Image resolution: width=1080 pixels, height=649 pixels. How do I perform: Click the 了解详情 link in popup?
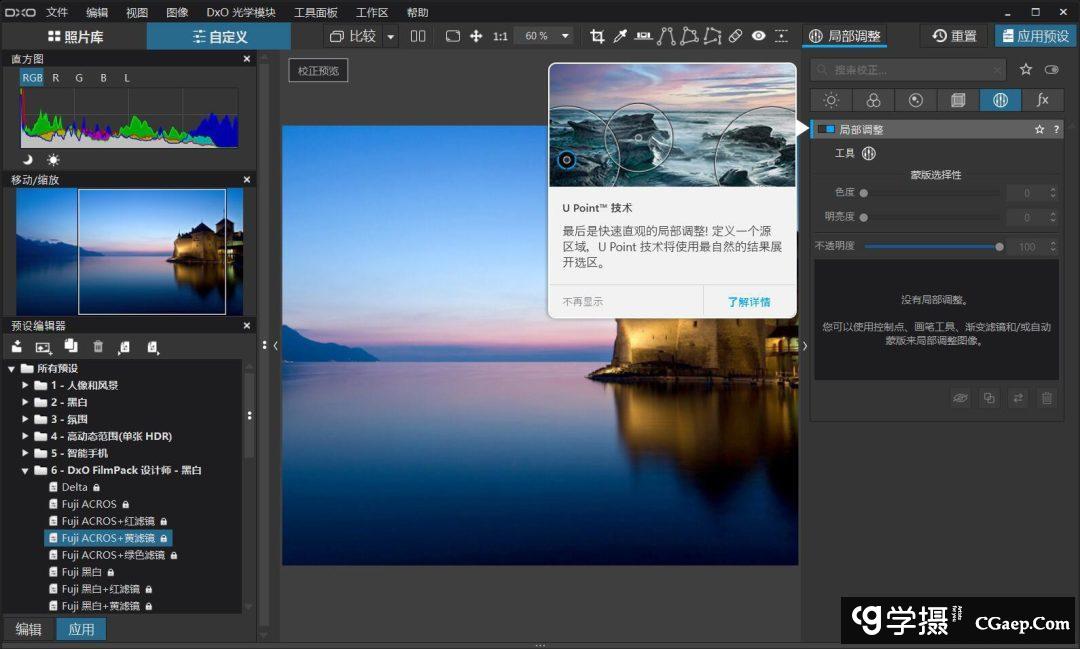tap(749, 302)
